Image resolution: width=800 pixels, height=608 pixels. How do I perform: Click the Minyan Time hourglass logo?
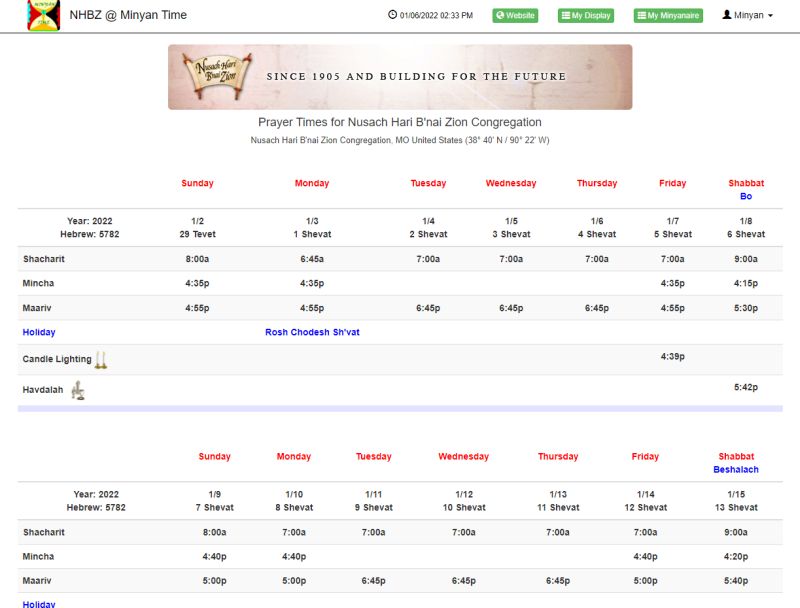43,15
